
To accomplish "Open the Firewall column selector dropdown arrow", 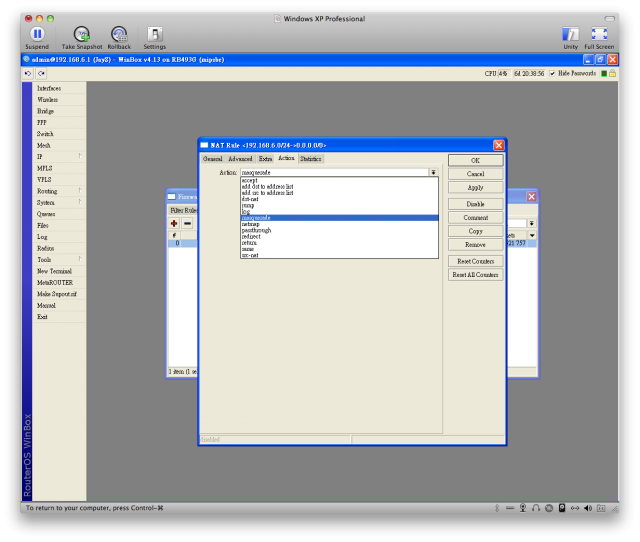I will point(532,235).
